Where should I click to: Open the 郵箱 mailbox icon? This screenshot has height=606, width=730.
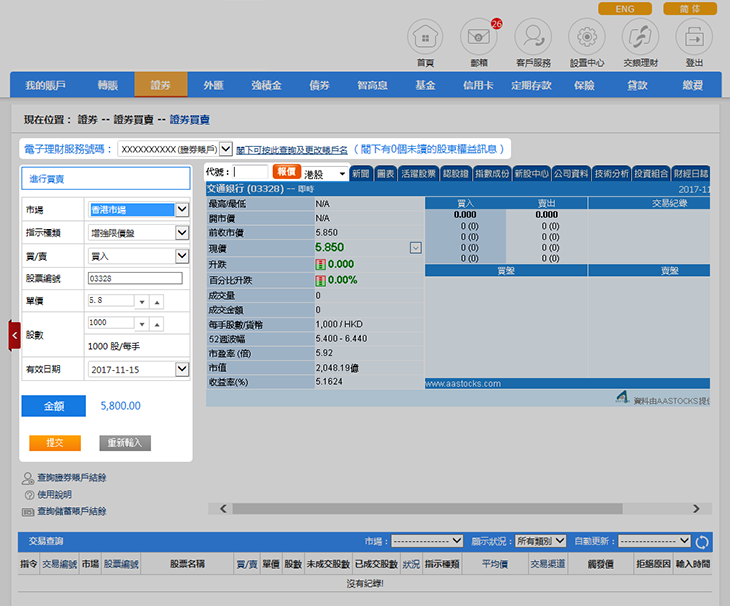click(479, 38)
